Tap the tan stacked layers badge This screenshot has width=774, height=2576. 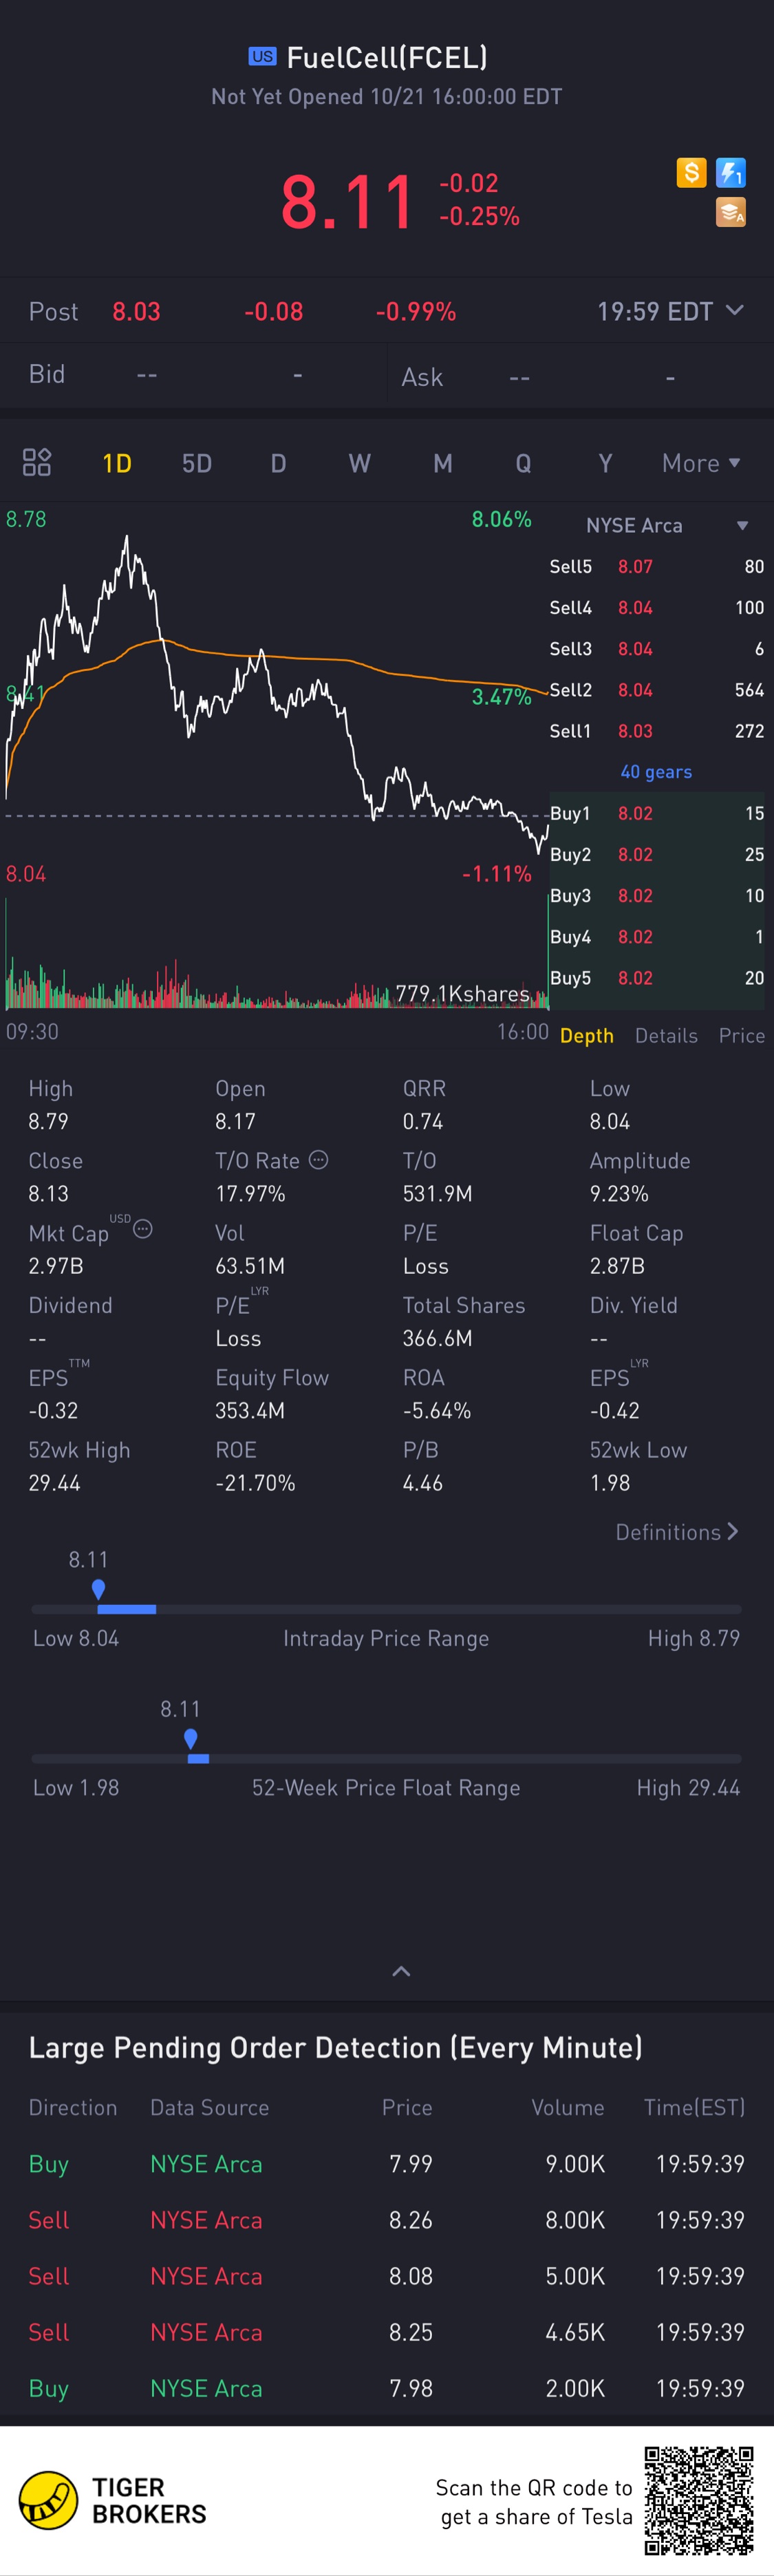pyautogui.click(x=731, y=212)
